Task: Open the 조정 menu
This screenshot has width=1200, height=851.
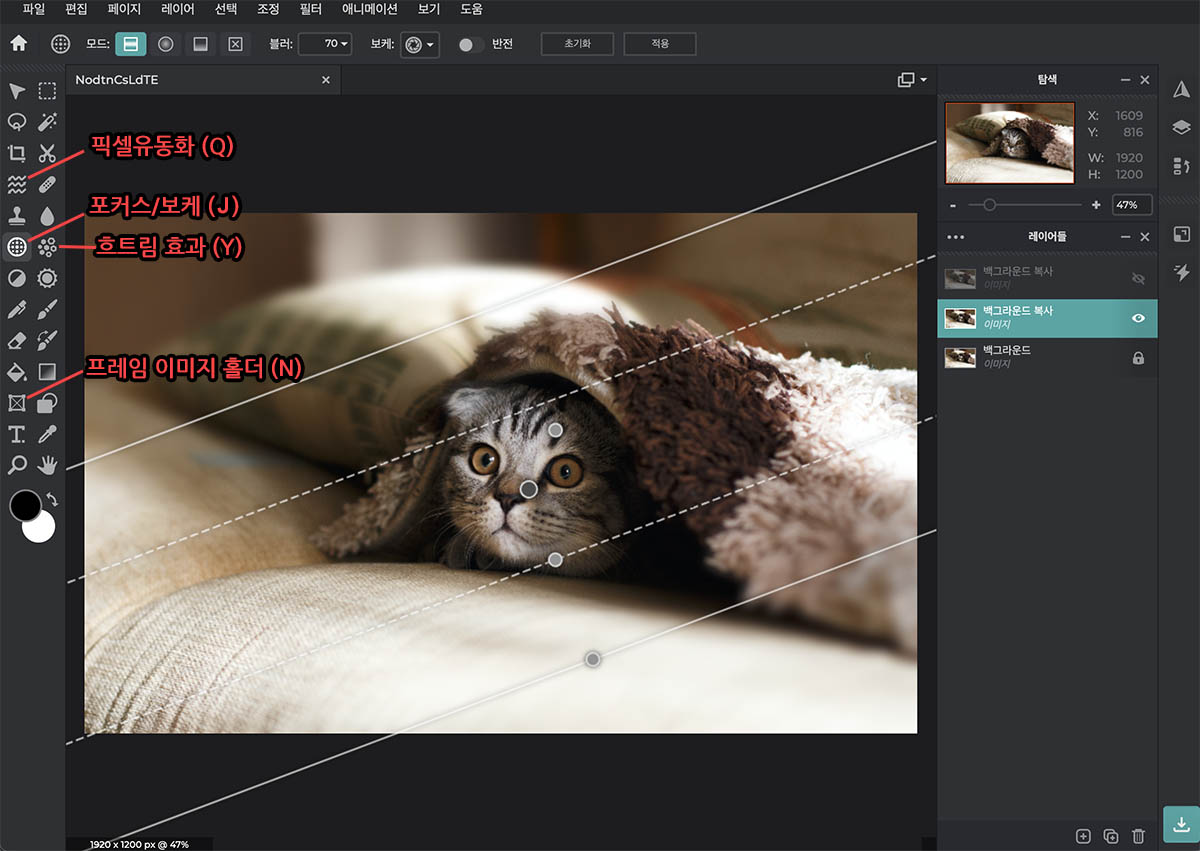Action: [x=268, y=9]
